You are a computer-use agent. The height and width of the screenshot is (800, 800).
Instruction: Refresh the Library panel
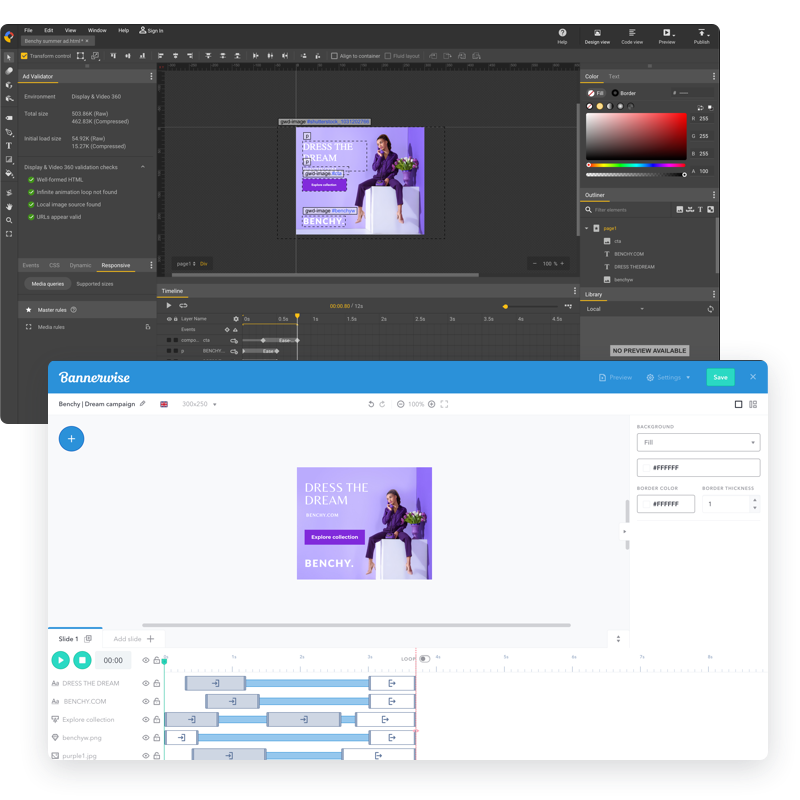pyautogui.click(x=710, y=309)
